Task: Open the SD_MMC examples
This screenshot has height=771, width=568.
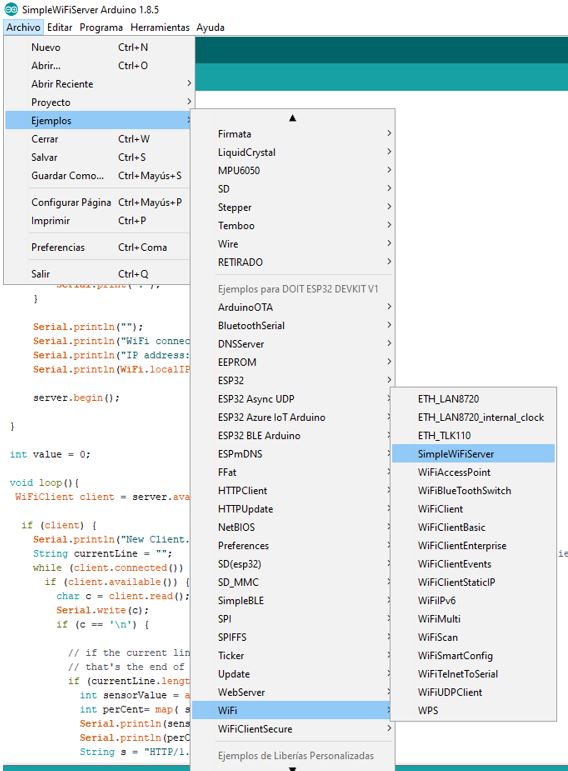Action: click(293, 583)
